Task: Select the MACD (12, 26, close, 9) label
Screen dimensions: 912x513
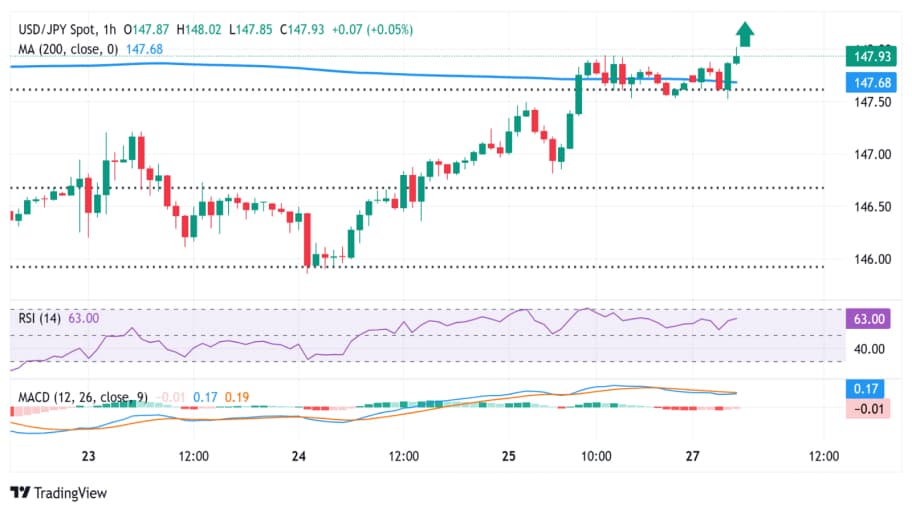Action: (x=83, y=397)
